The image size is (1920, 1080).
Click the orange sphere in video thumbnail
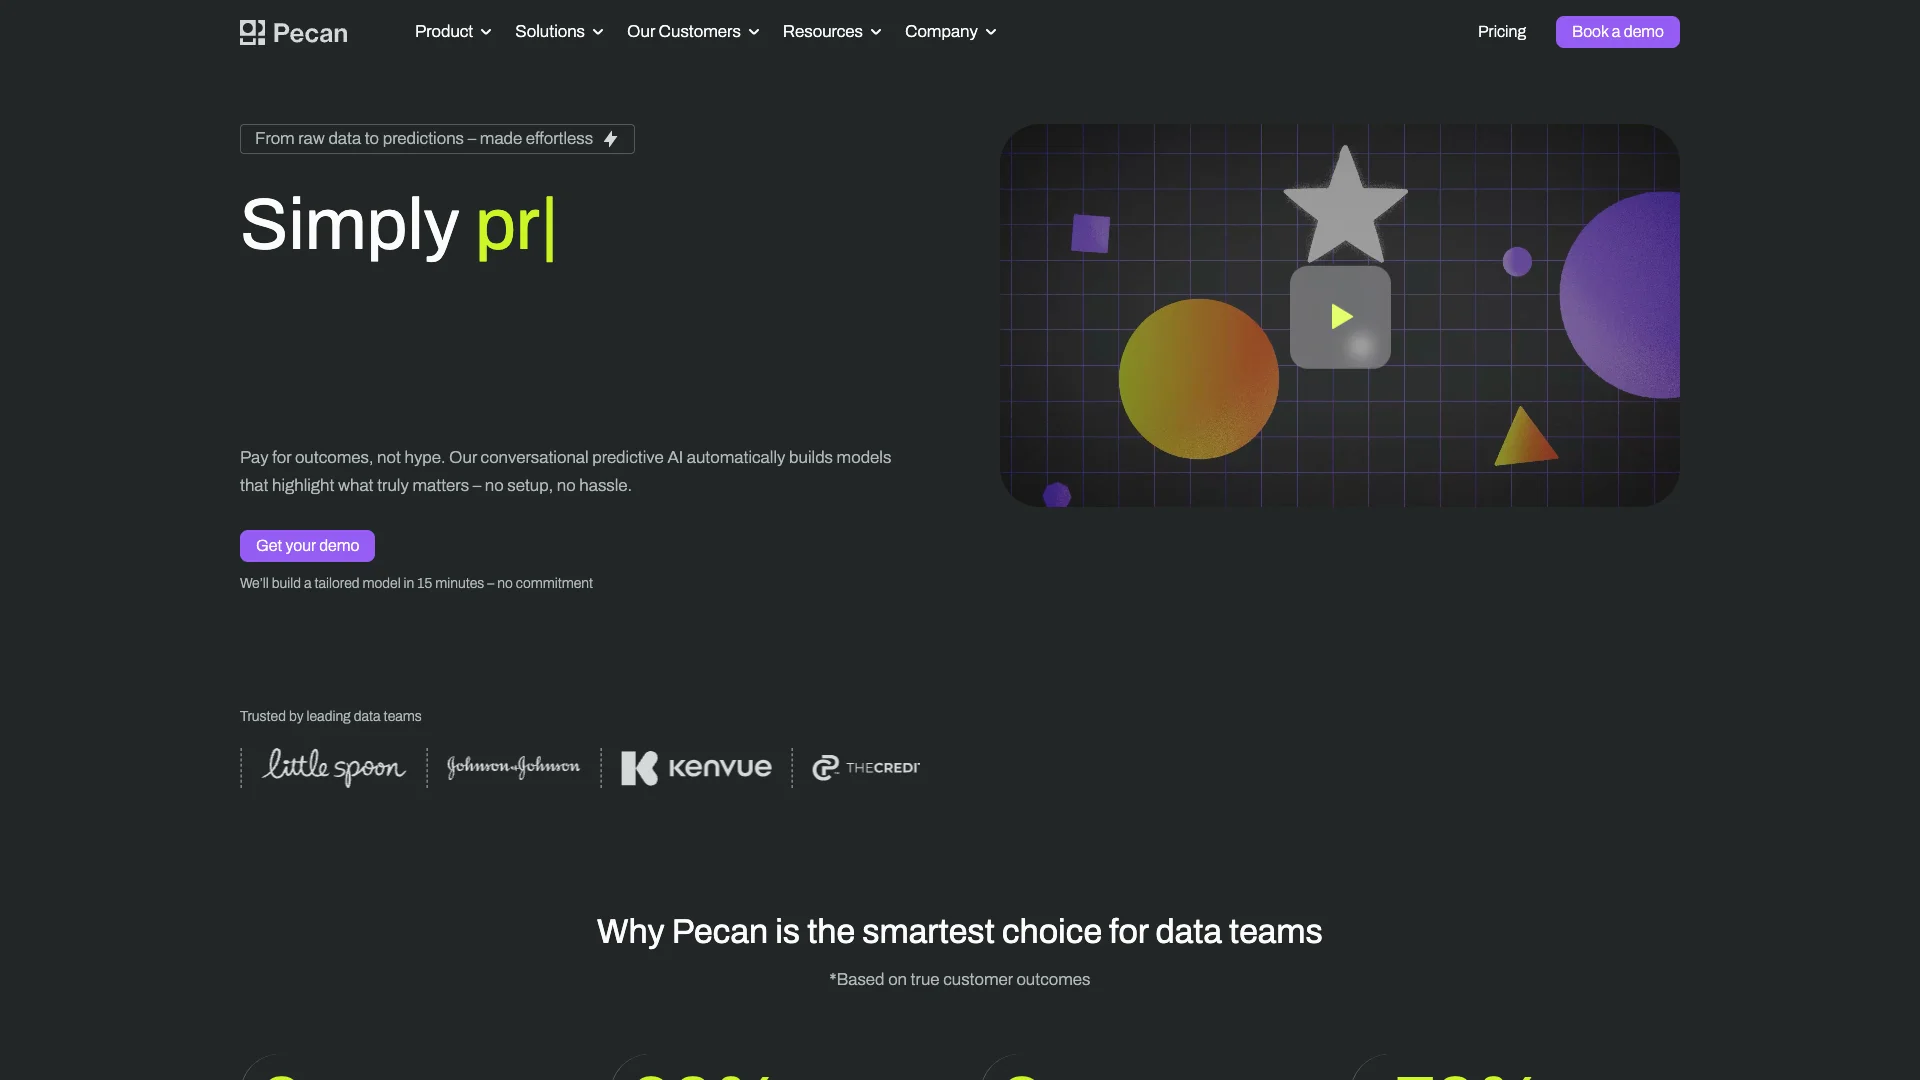coord(1198,379)
